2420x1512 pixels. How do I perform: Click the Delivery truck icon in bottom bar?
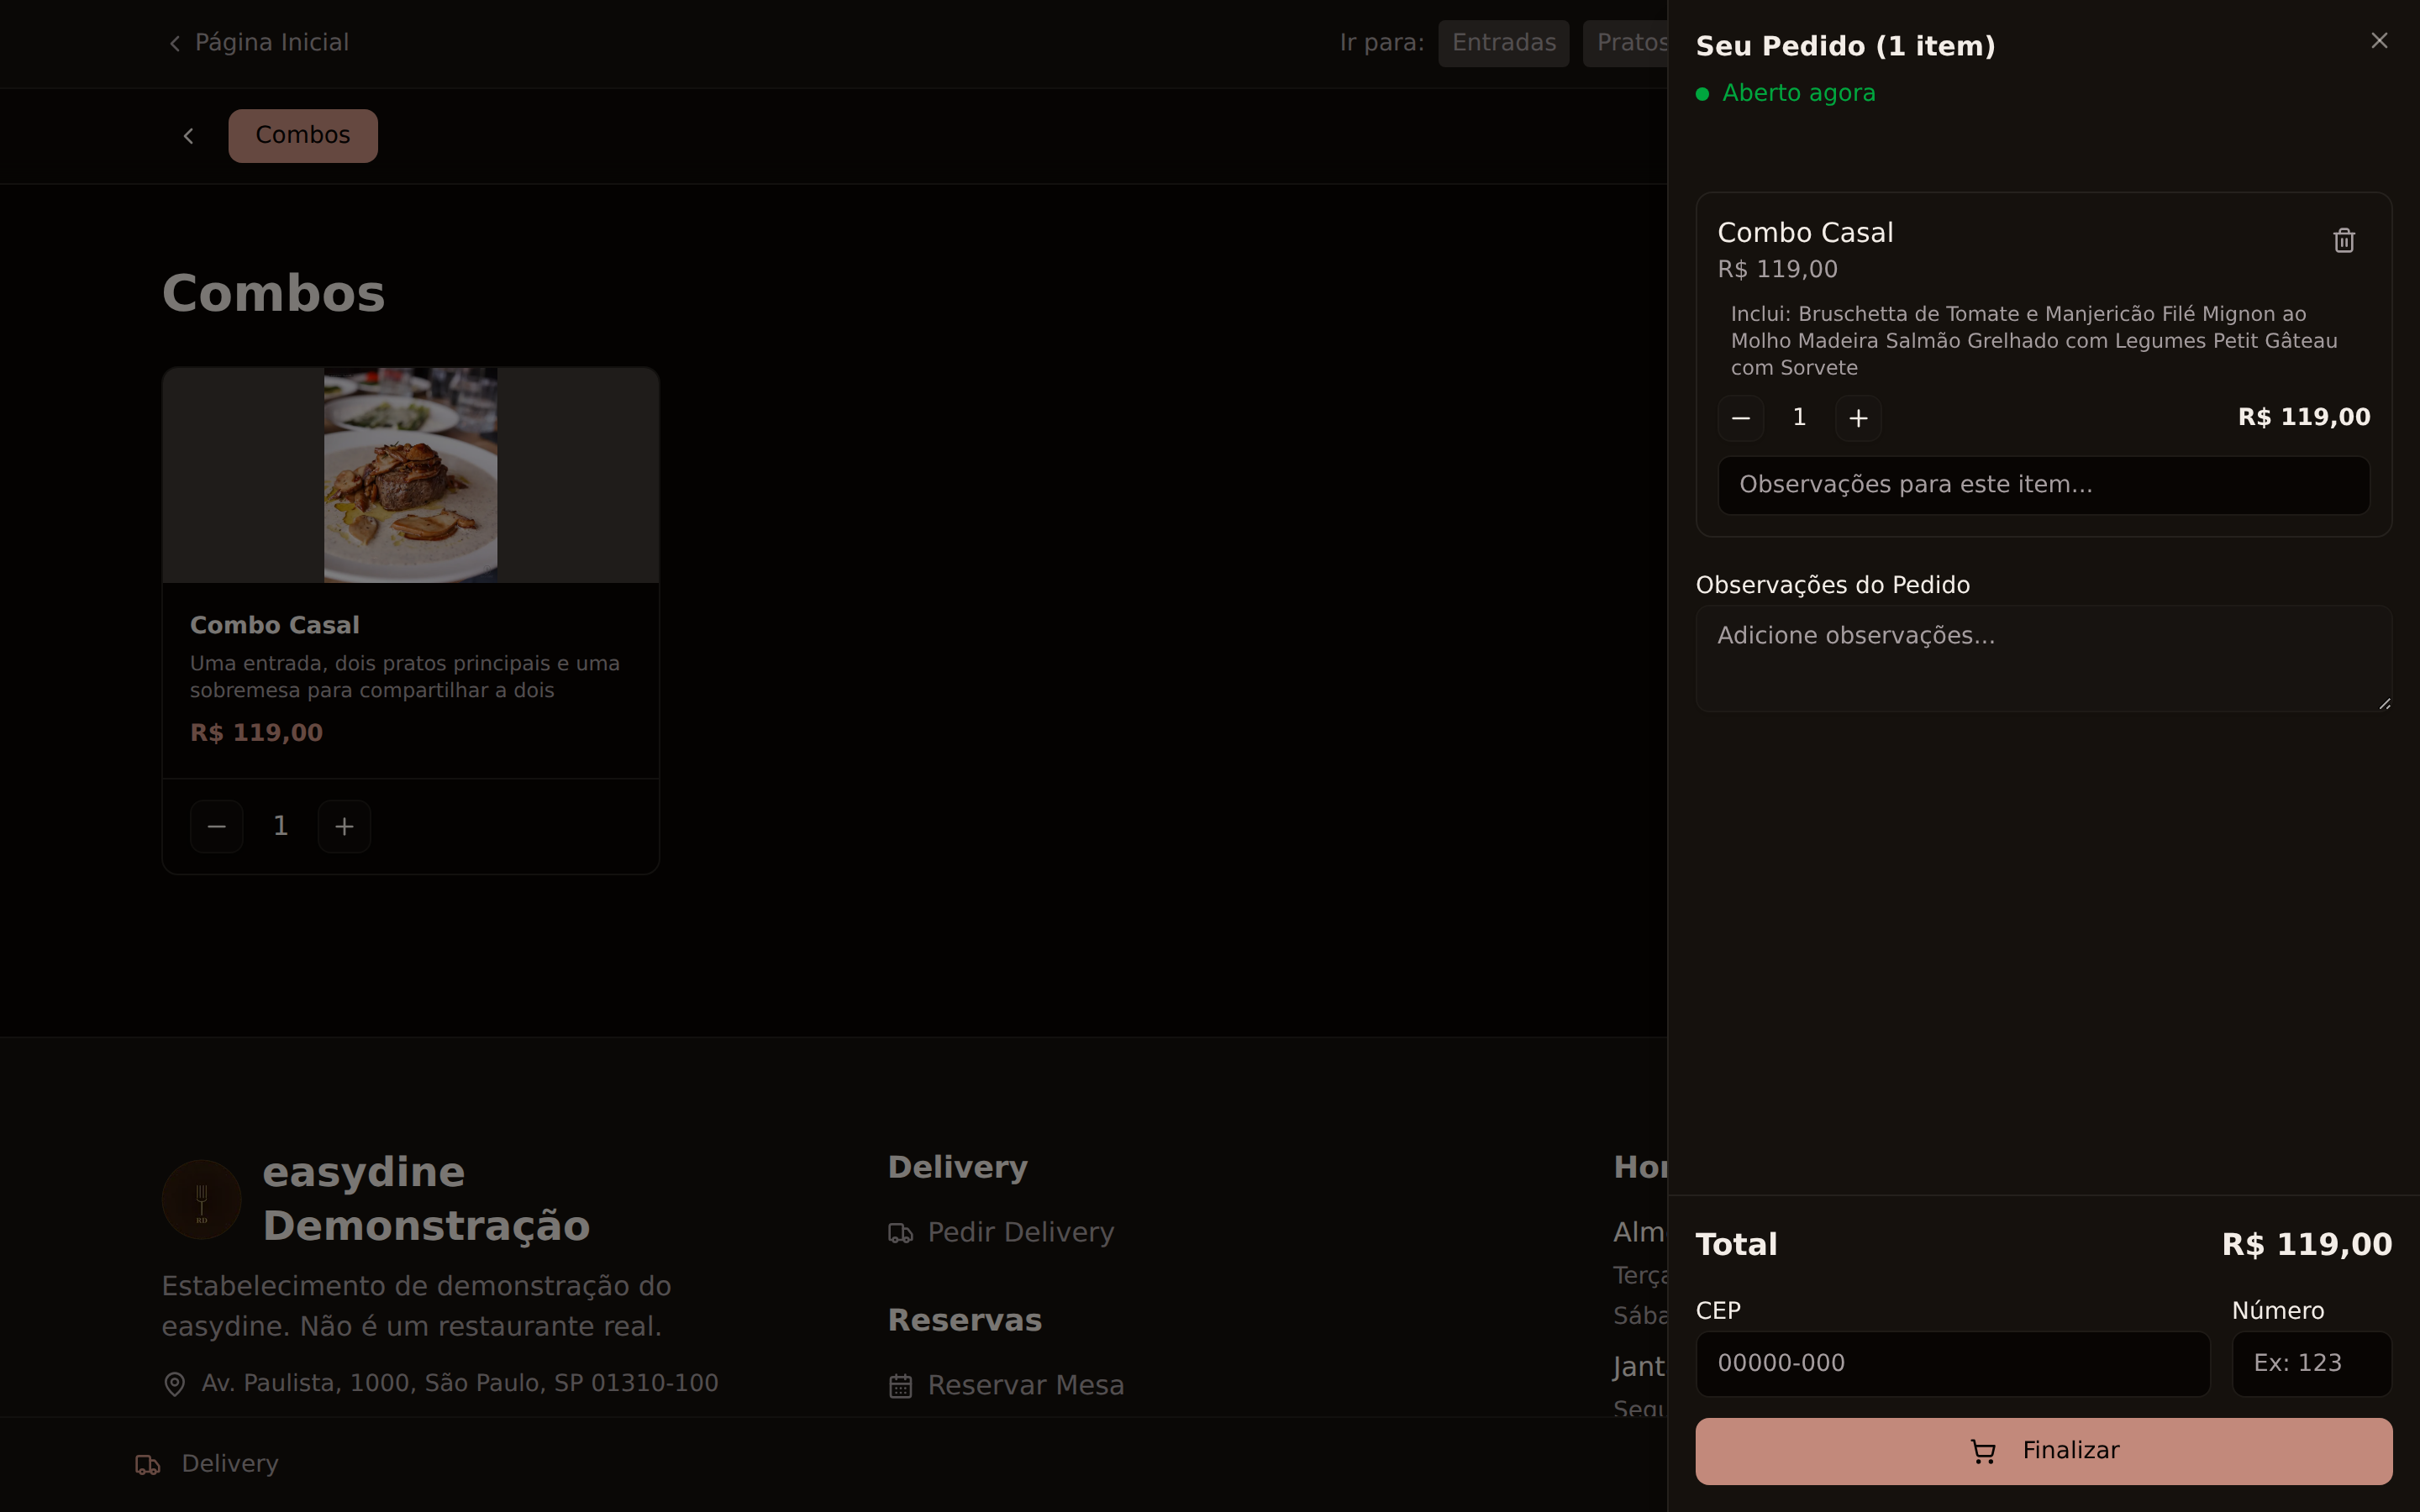pyautogui.click(x=148, y=1465)
